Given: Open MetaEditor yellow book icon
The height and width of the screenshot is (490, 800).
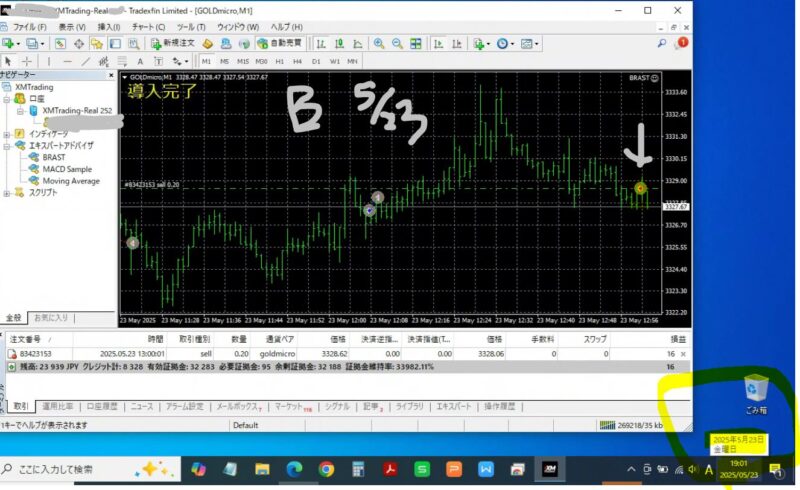Looking at the screenshot, I should 207,44.
